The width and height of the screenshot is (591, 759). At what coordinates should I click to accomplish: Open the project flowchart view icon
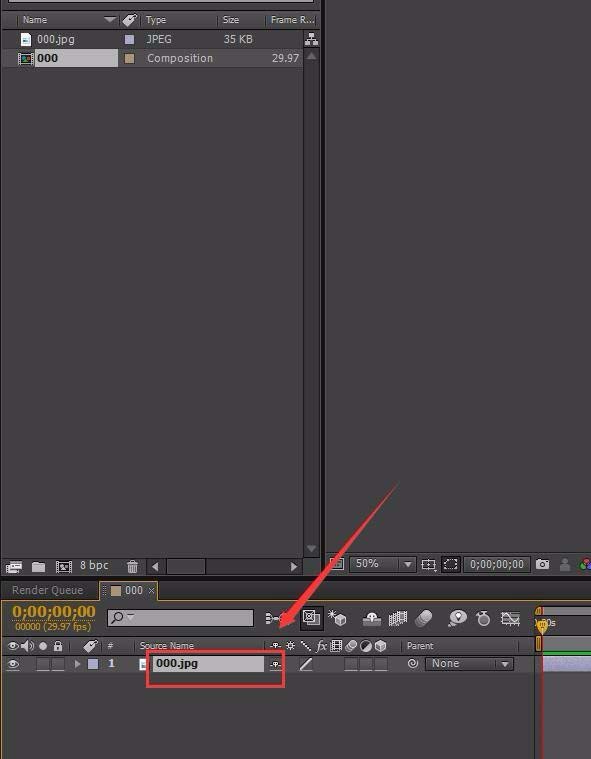[x=311, y=40]
